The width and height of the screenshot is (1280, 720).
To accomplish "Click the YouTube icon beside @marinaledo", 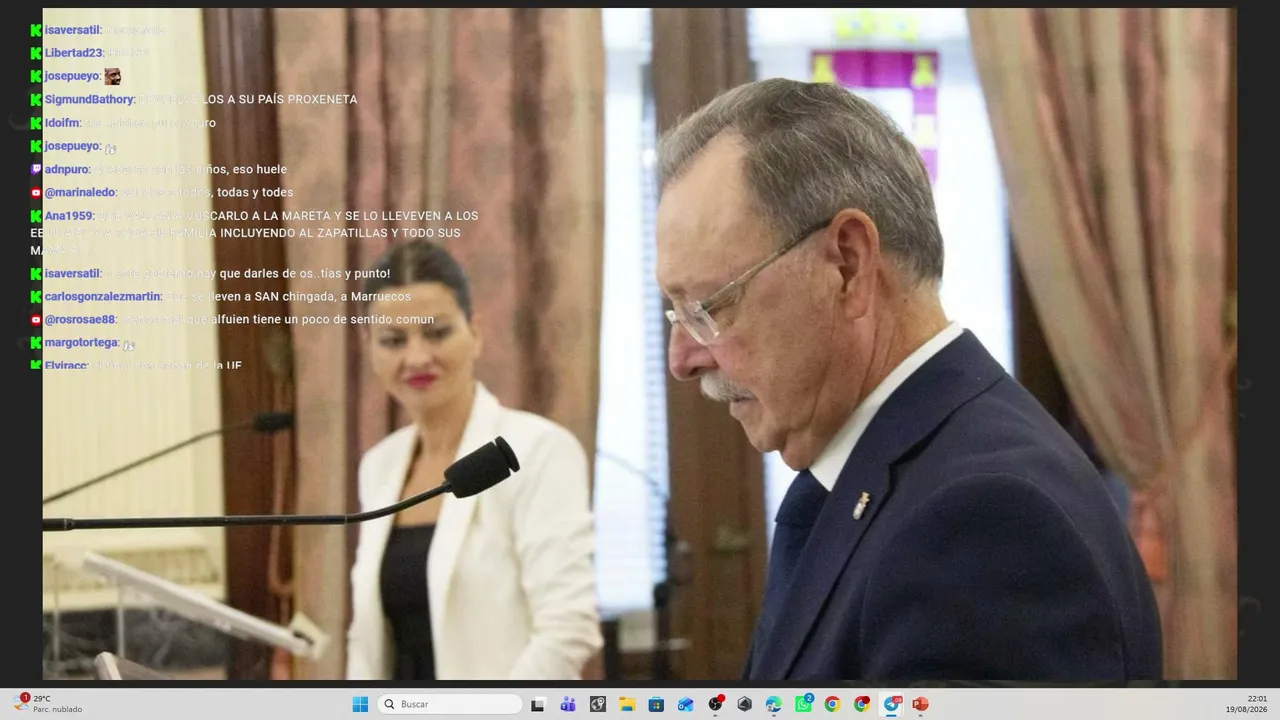I will tap(36, 192).
